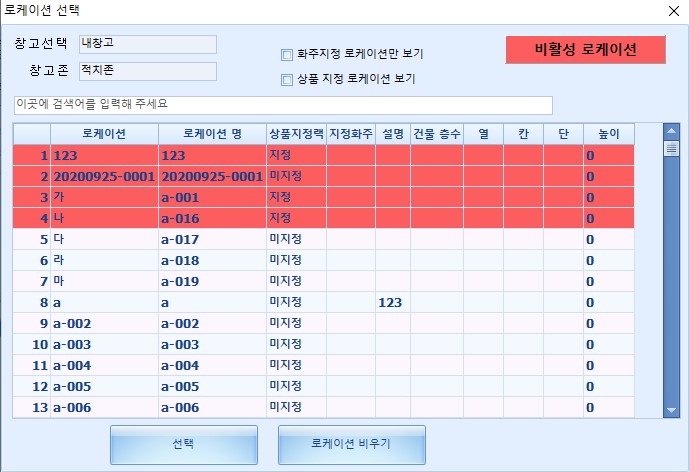Click the 높이 column header

coord(608,133)
